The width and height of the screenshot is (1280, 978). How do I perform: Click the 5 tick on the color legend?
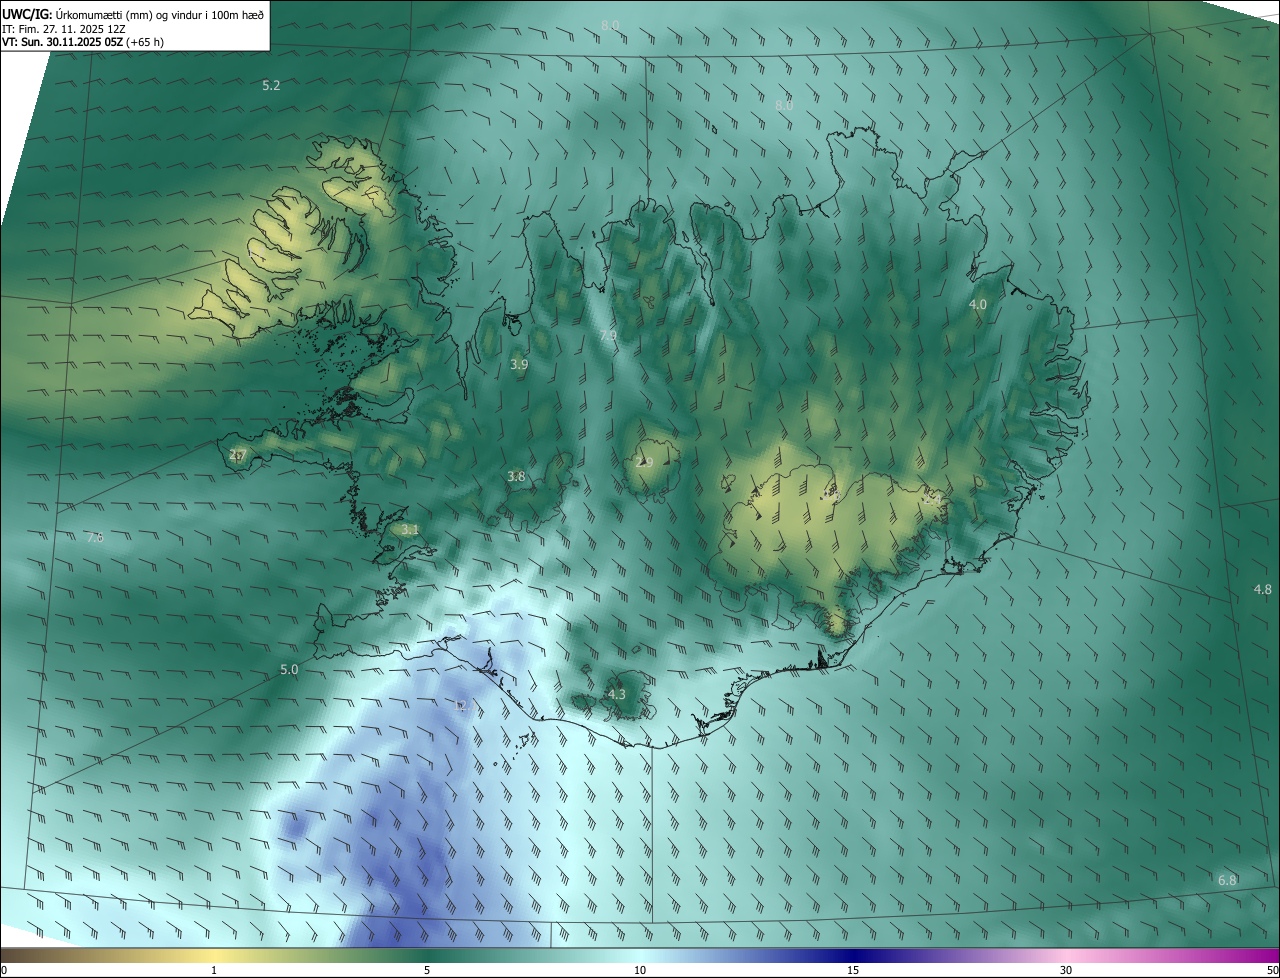pyautogui.click(x=427, y=970)
